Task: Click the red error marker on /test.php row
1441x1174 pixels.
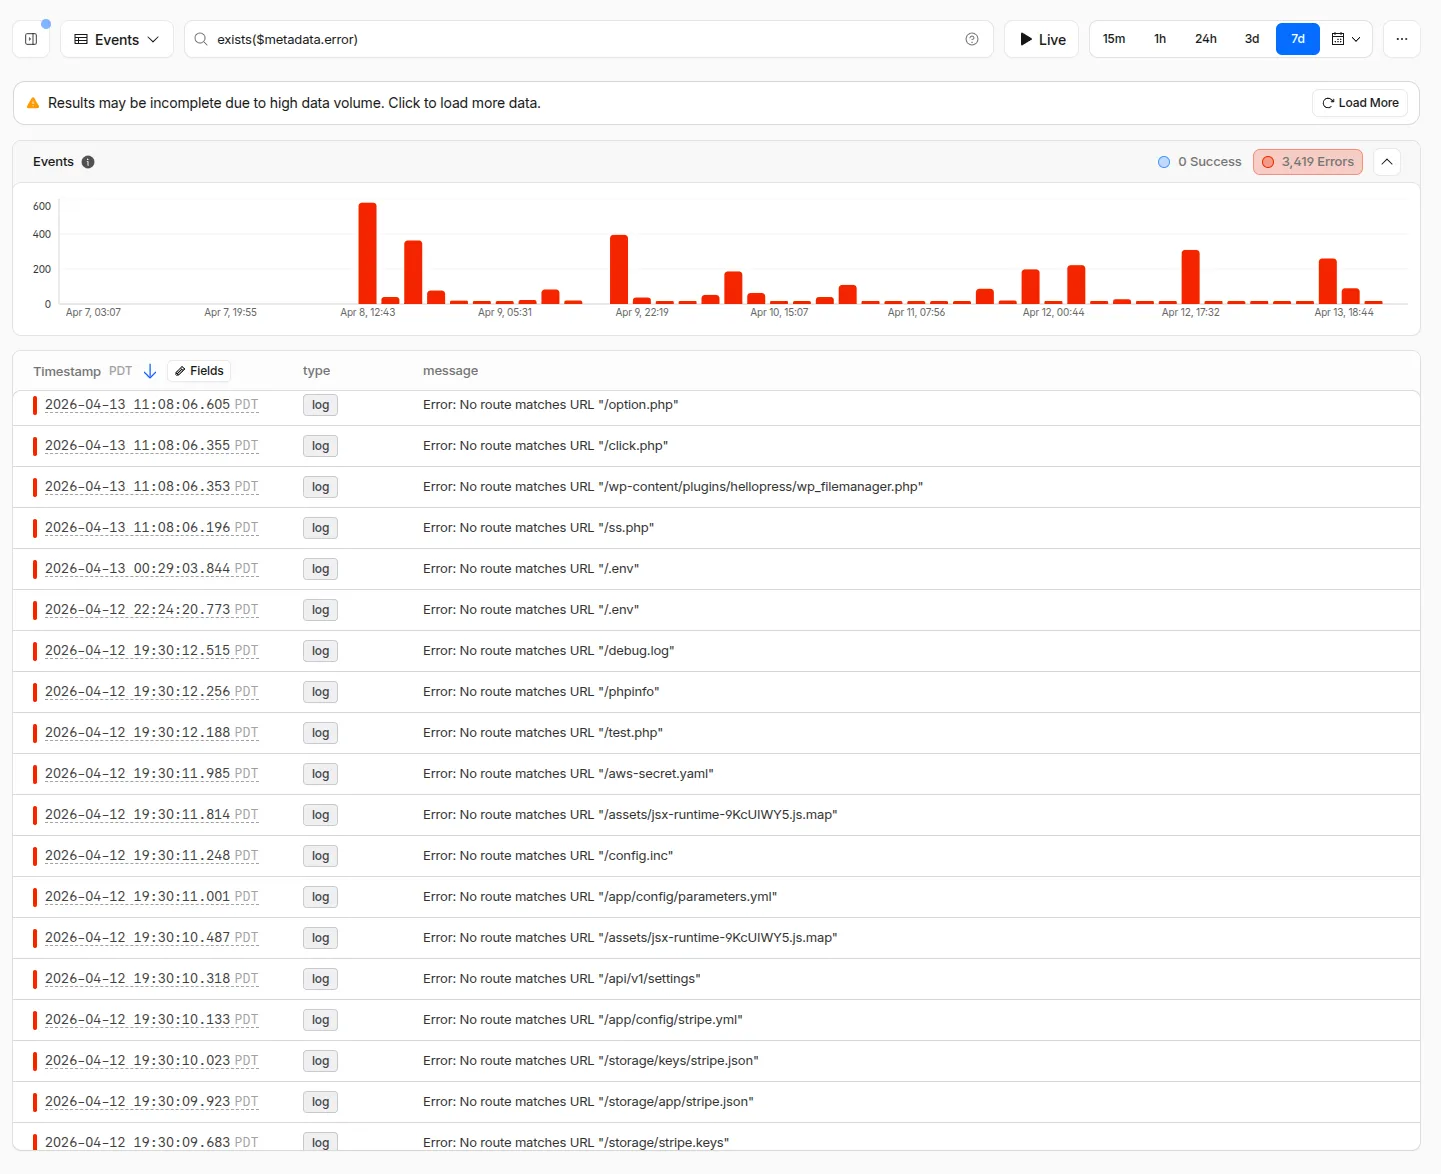Action: 35,733
